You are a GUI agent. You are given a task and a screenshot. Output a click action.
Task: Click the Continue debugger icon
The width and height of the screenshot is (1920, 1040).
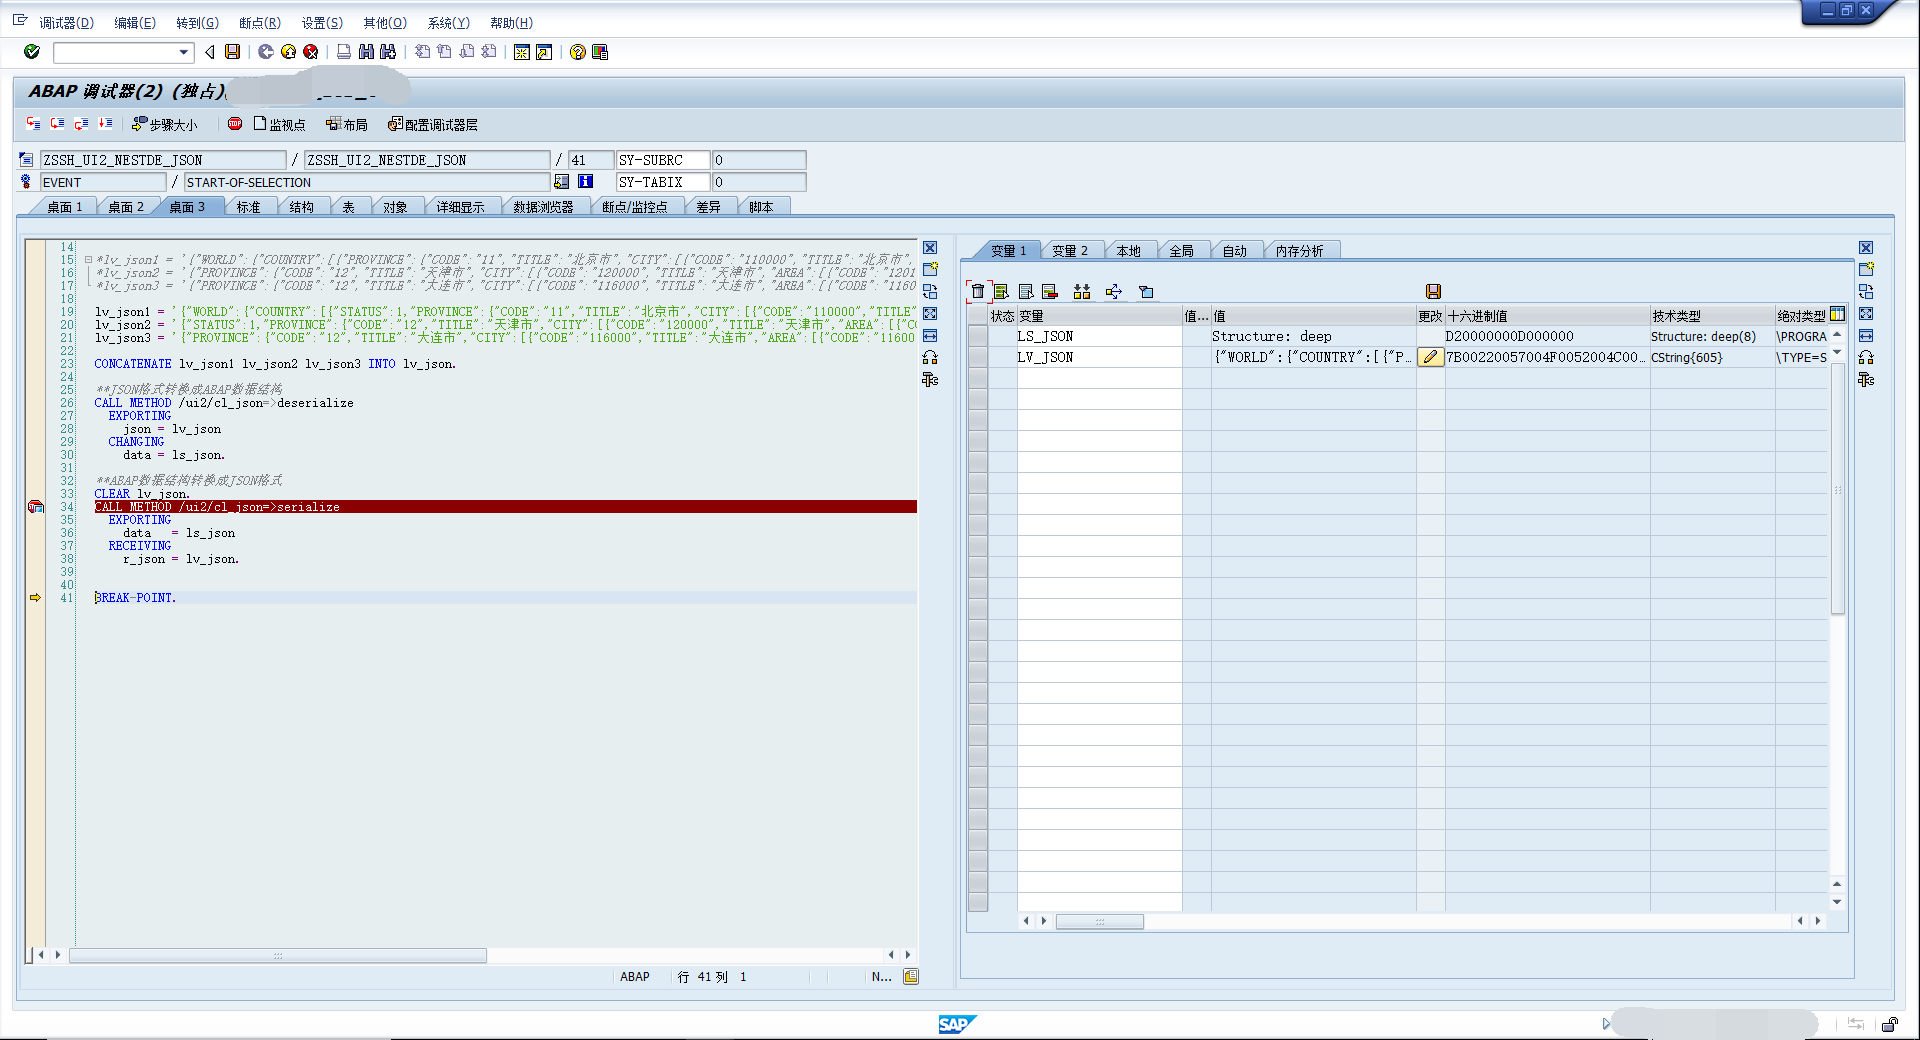[105, 124]
